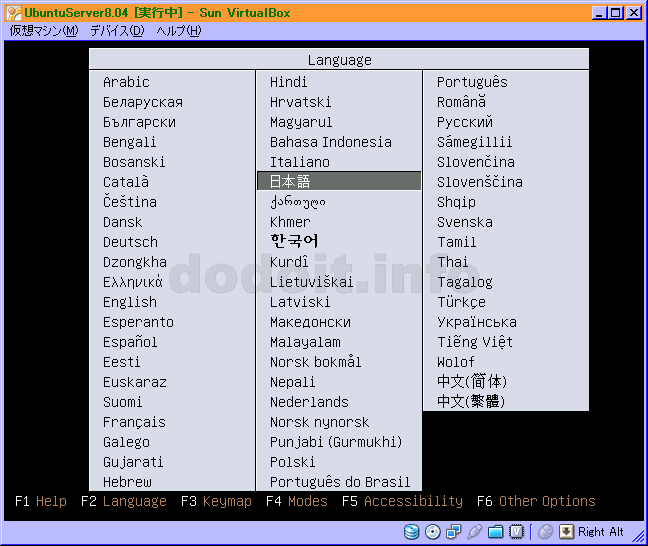Select Tiếng Việt language

tap(475, 342)
